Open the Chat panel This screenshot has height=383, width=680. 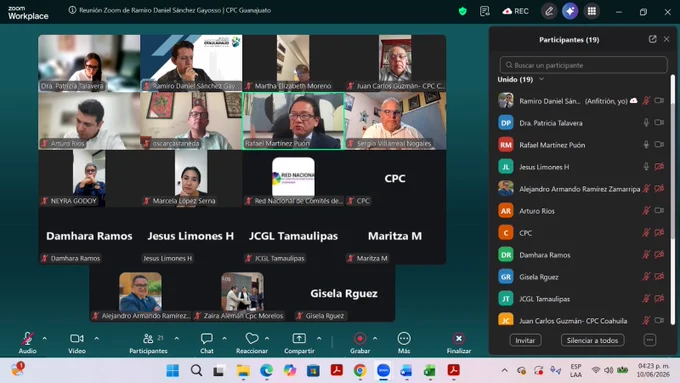206,343
